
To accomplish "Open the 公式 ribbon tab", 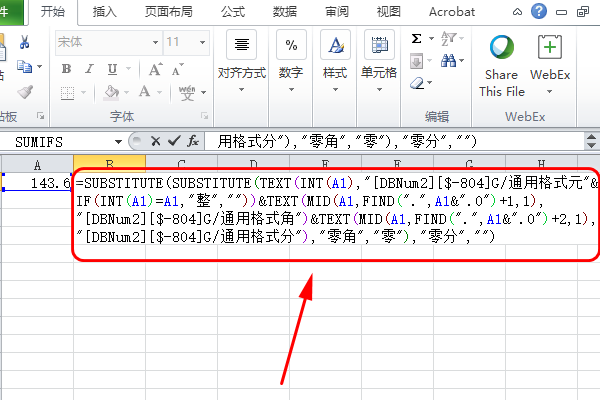I will pos(232,12).
